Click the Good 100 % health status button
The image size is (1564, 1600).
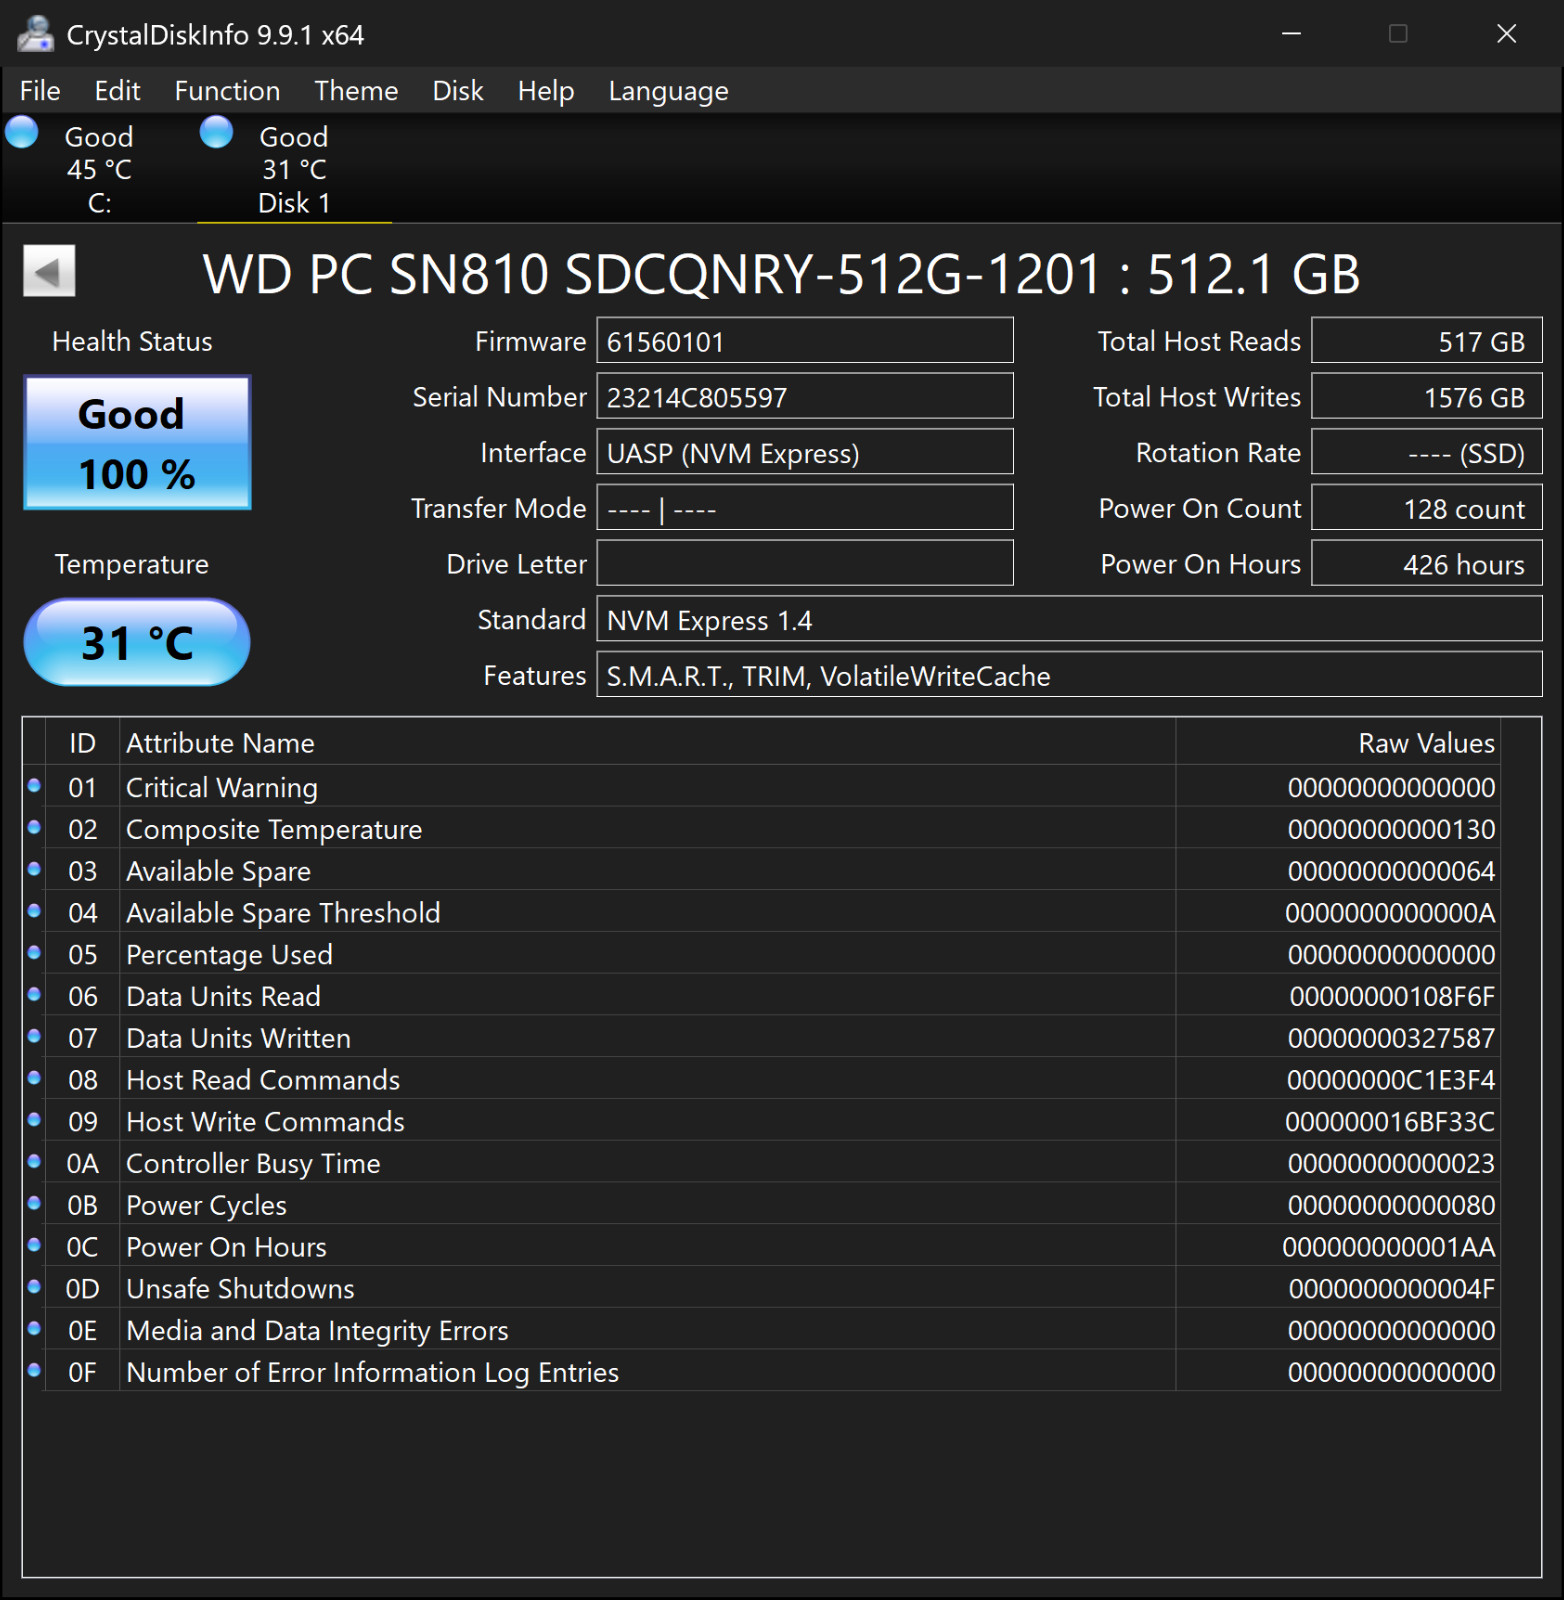click(137, 443)
